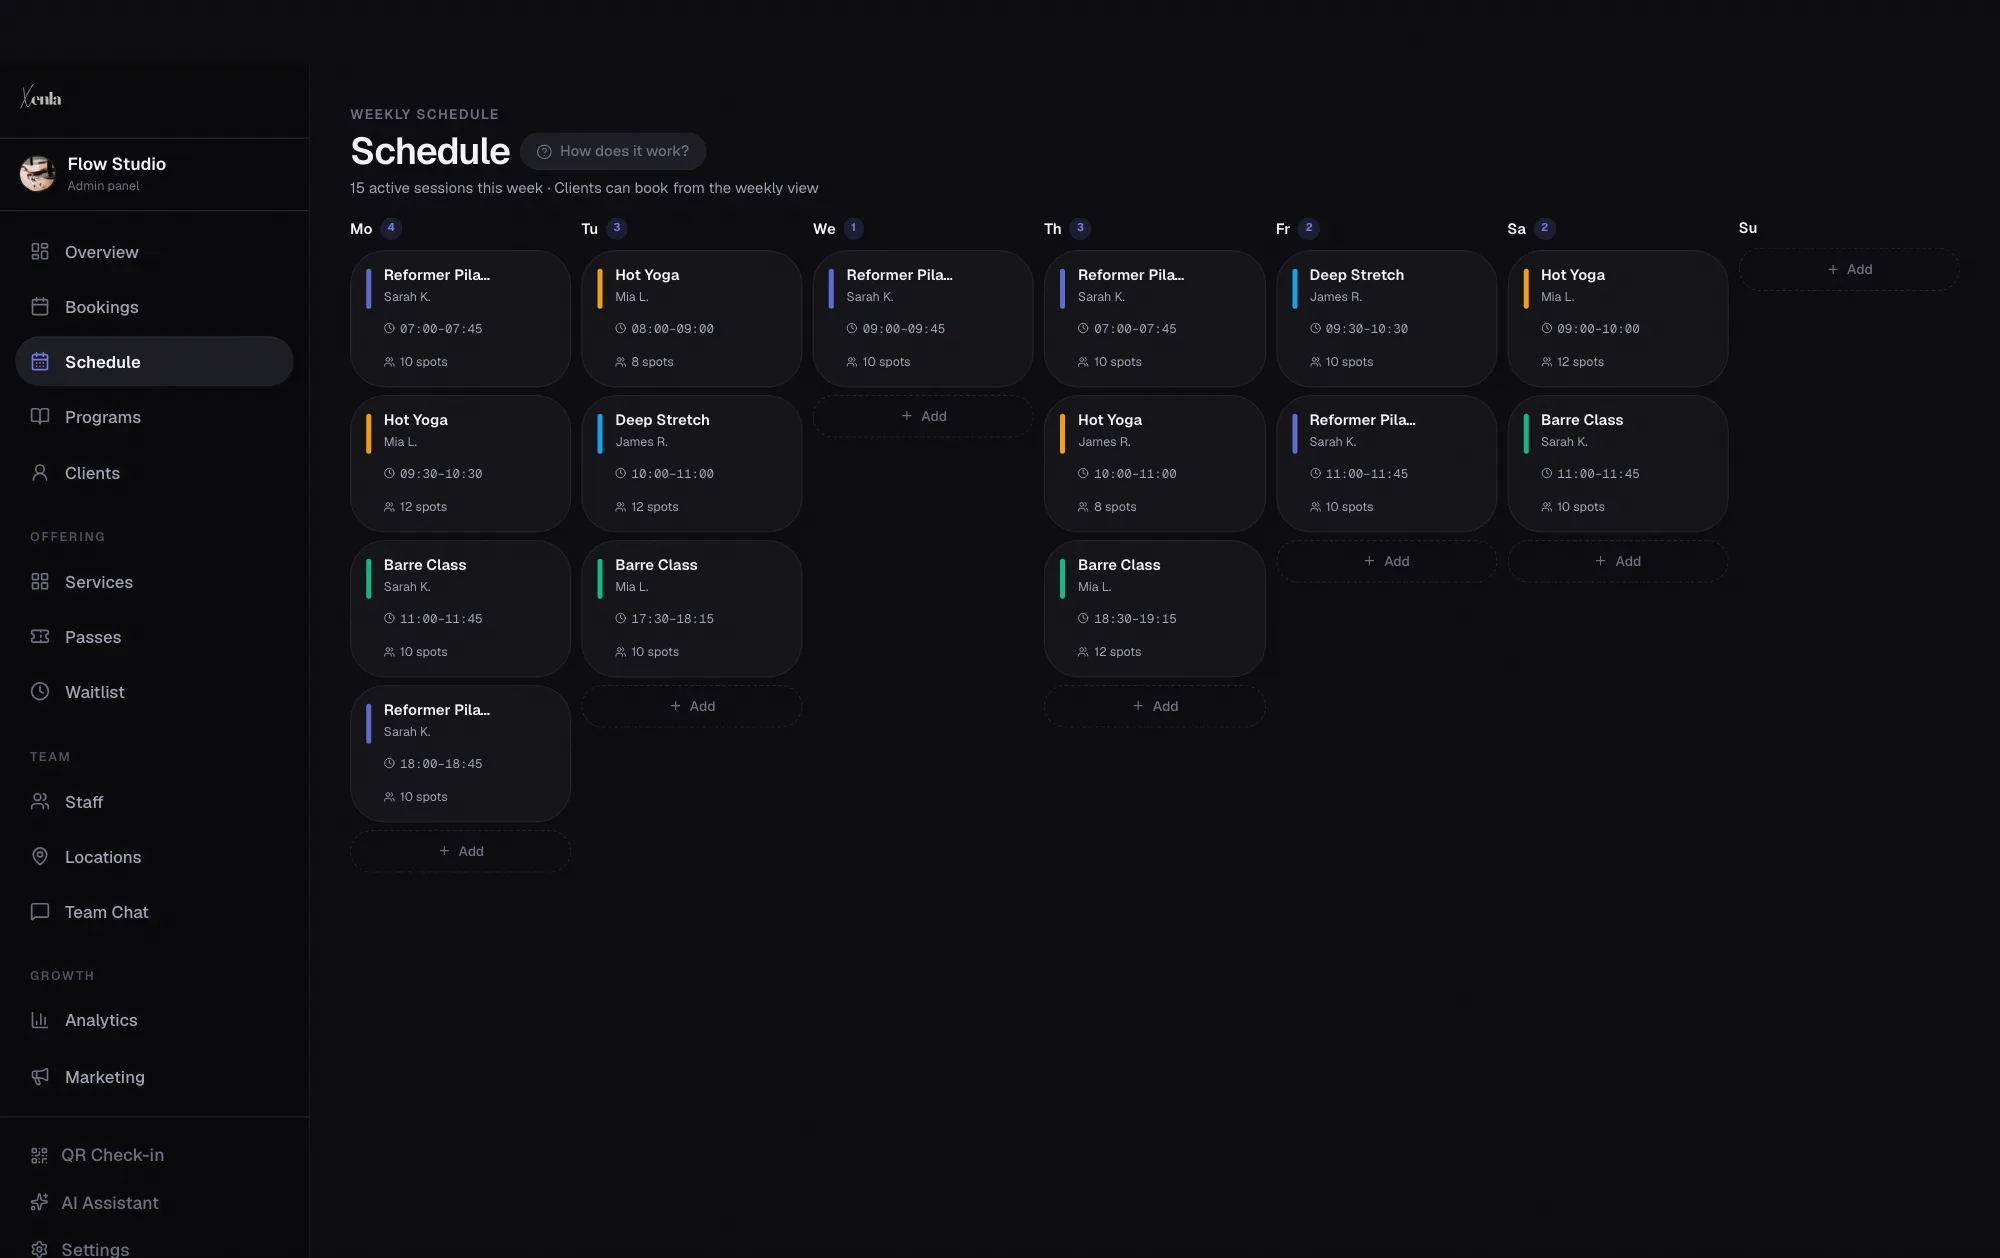Add a session on Sunday
The height and width of the screenshot is (1258, 2000).
[x=1849, y=270]
